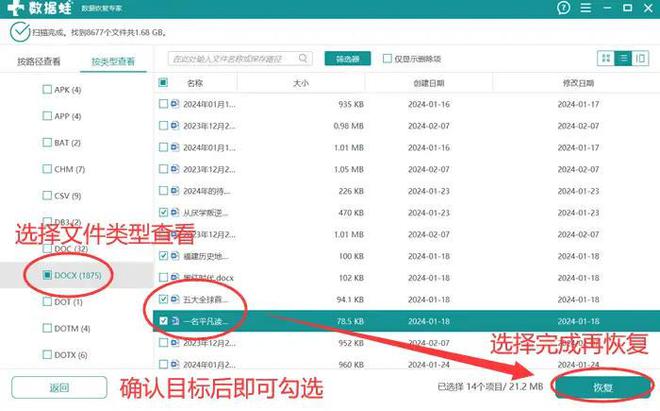Screen dimensions: 660x411
Task: Switch to 按路径查看 tab
Action: [x=39, y=61]
